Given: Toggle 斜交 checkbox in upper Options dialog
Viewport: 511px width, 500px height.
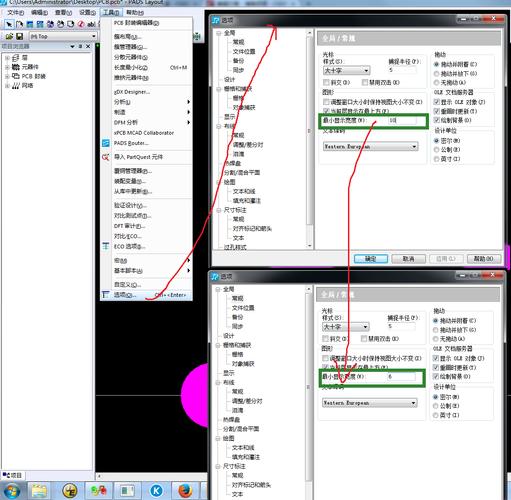Looking at the screenshot, I should (x=326, y=82).
